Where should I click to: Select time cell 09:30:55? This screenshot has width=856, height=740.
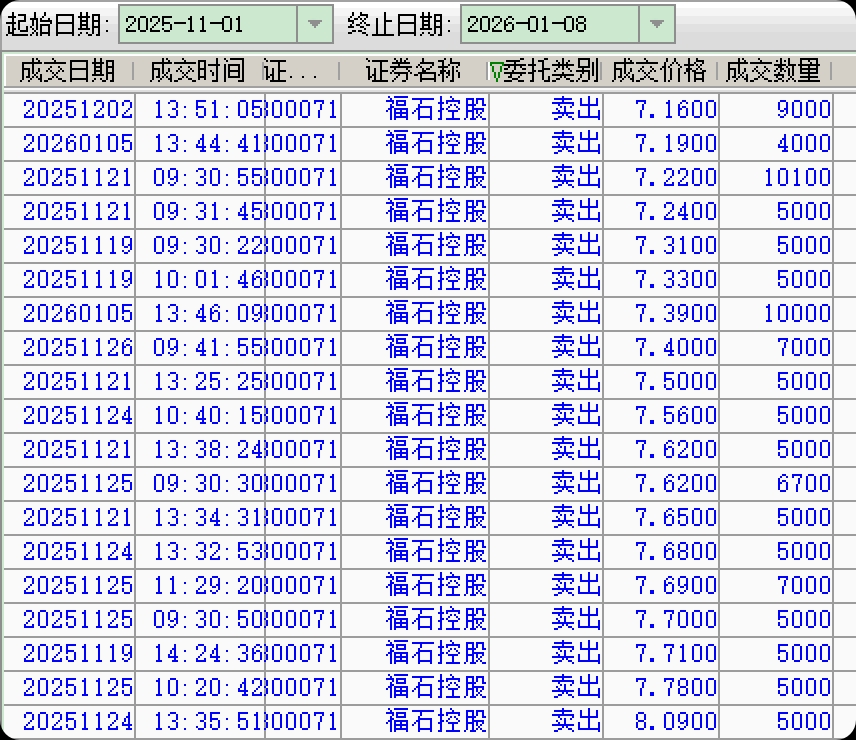point(200,177)
